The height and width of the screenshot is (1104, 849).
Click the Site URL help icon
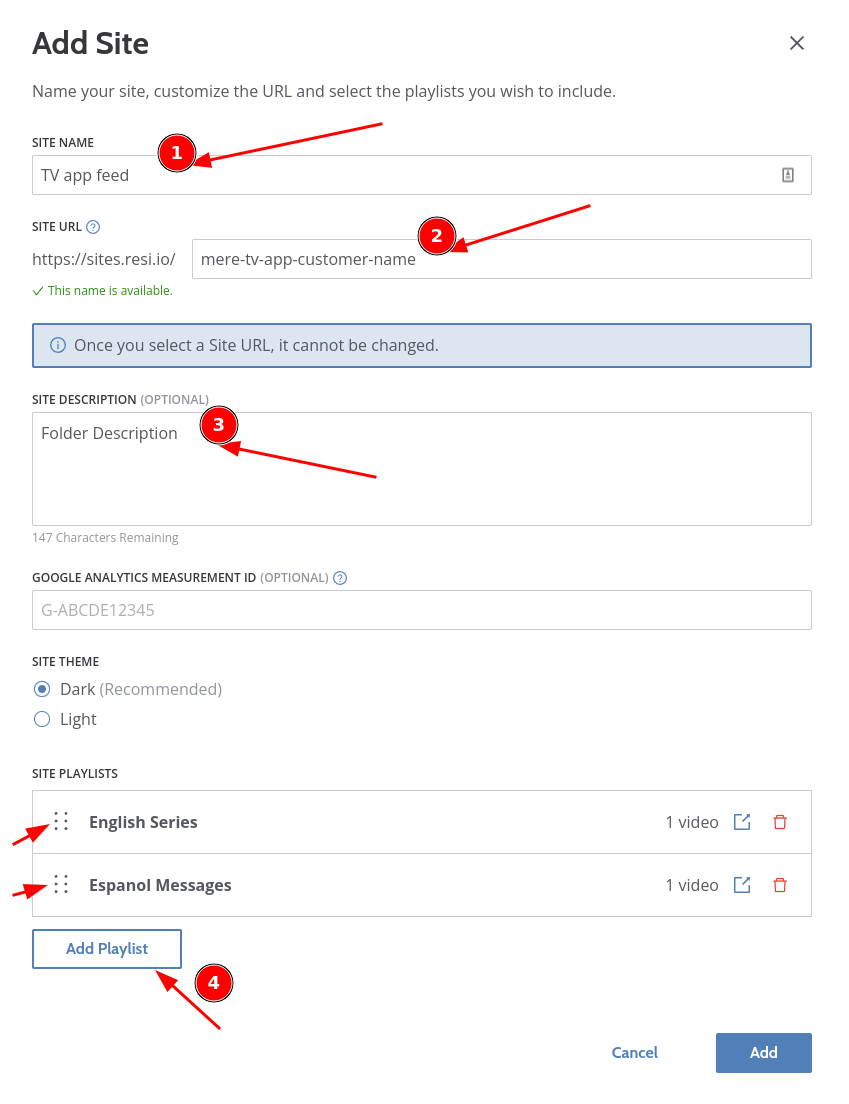coord(93,227)
